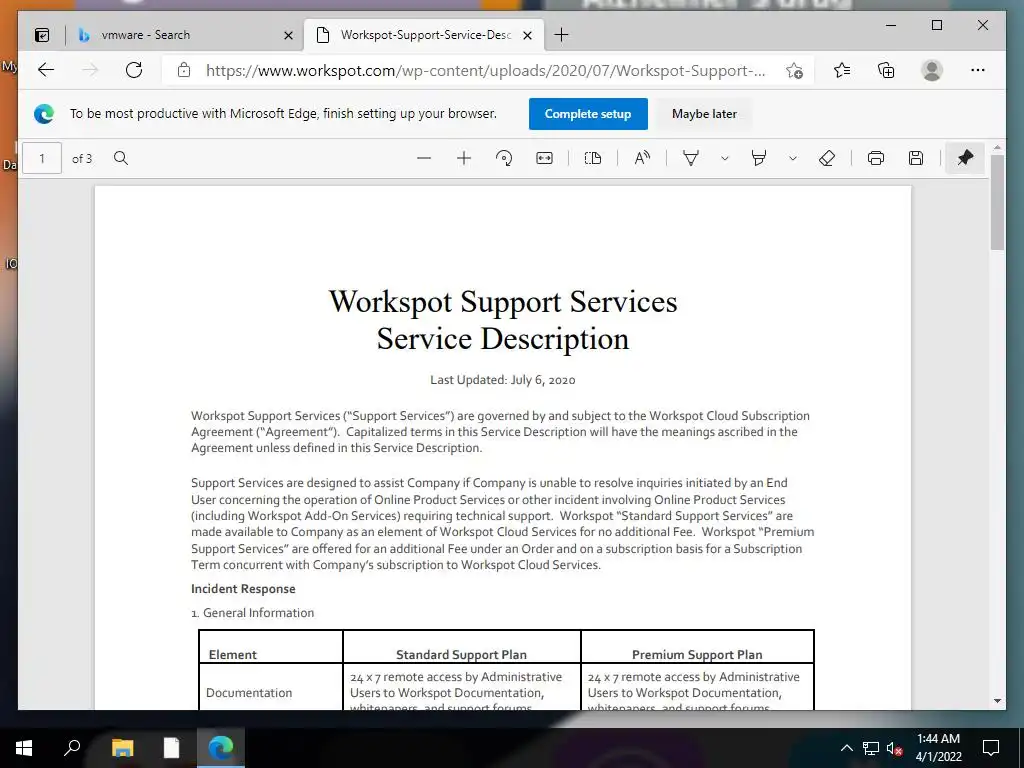Click the 'Premium Support Plan' table header
This screenshot has width=1024, height=768.
[x=697, y=654]
